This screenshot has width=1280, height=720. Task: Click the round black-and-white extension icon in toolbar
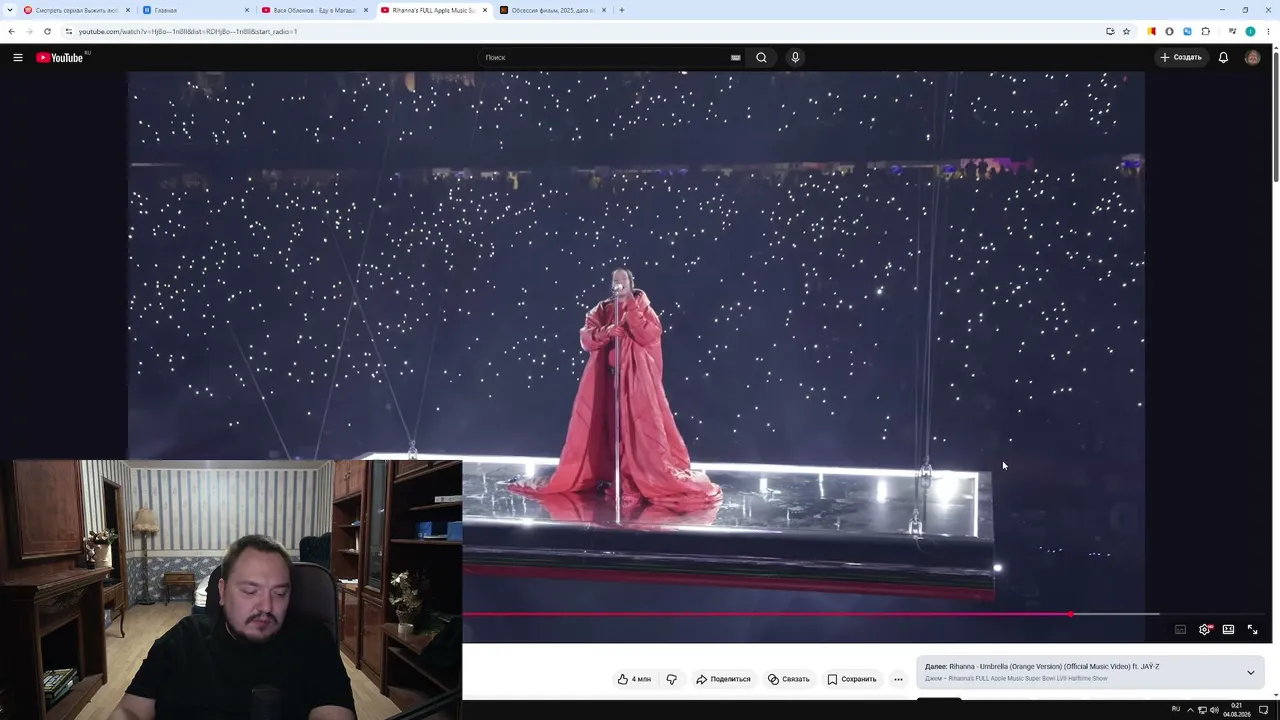pyautogui.click(x=1169, y=32)
